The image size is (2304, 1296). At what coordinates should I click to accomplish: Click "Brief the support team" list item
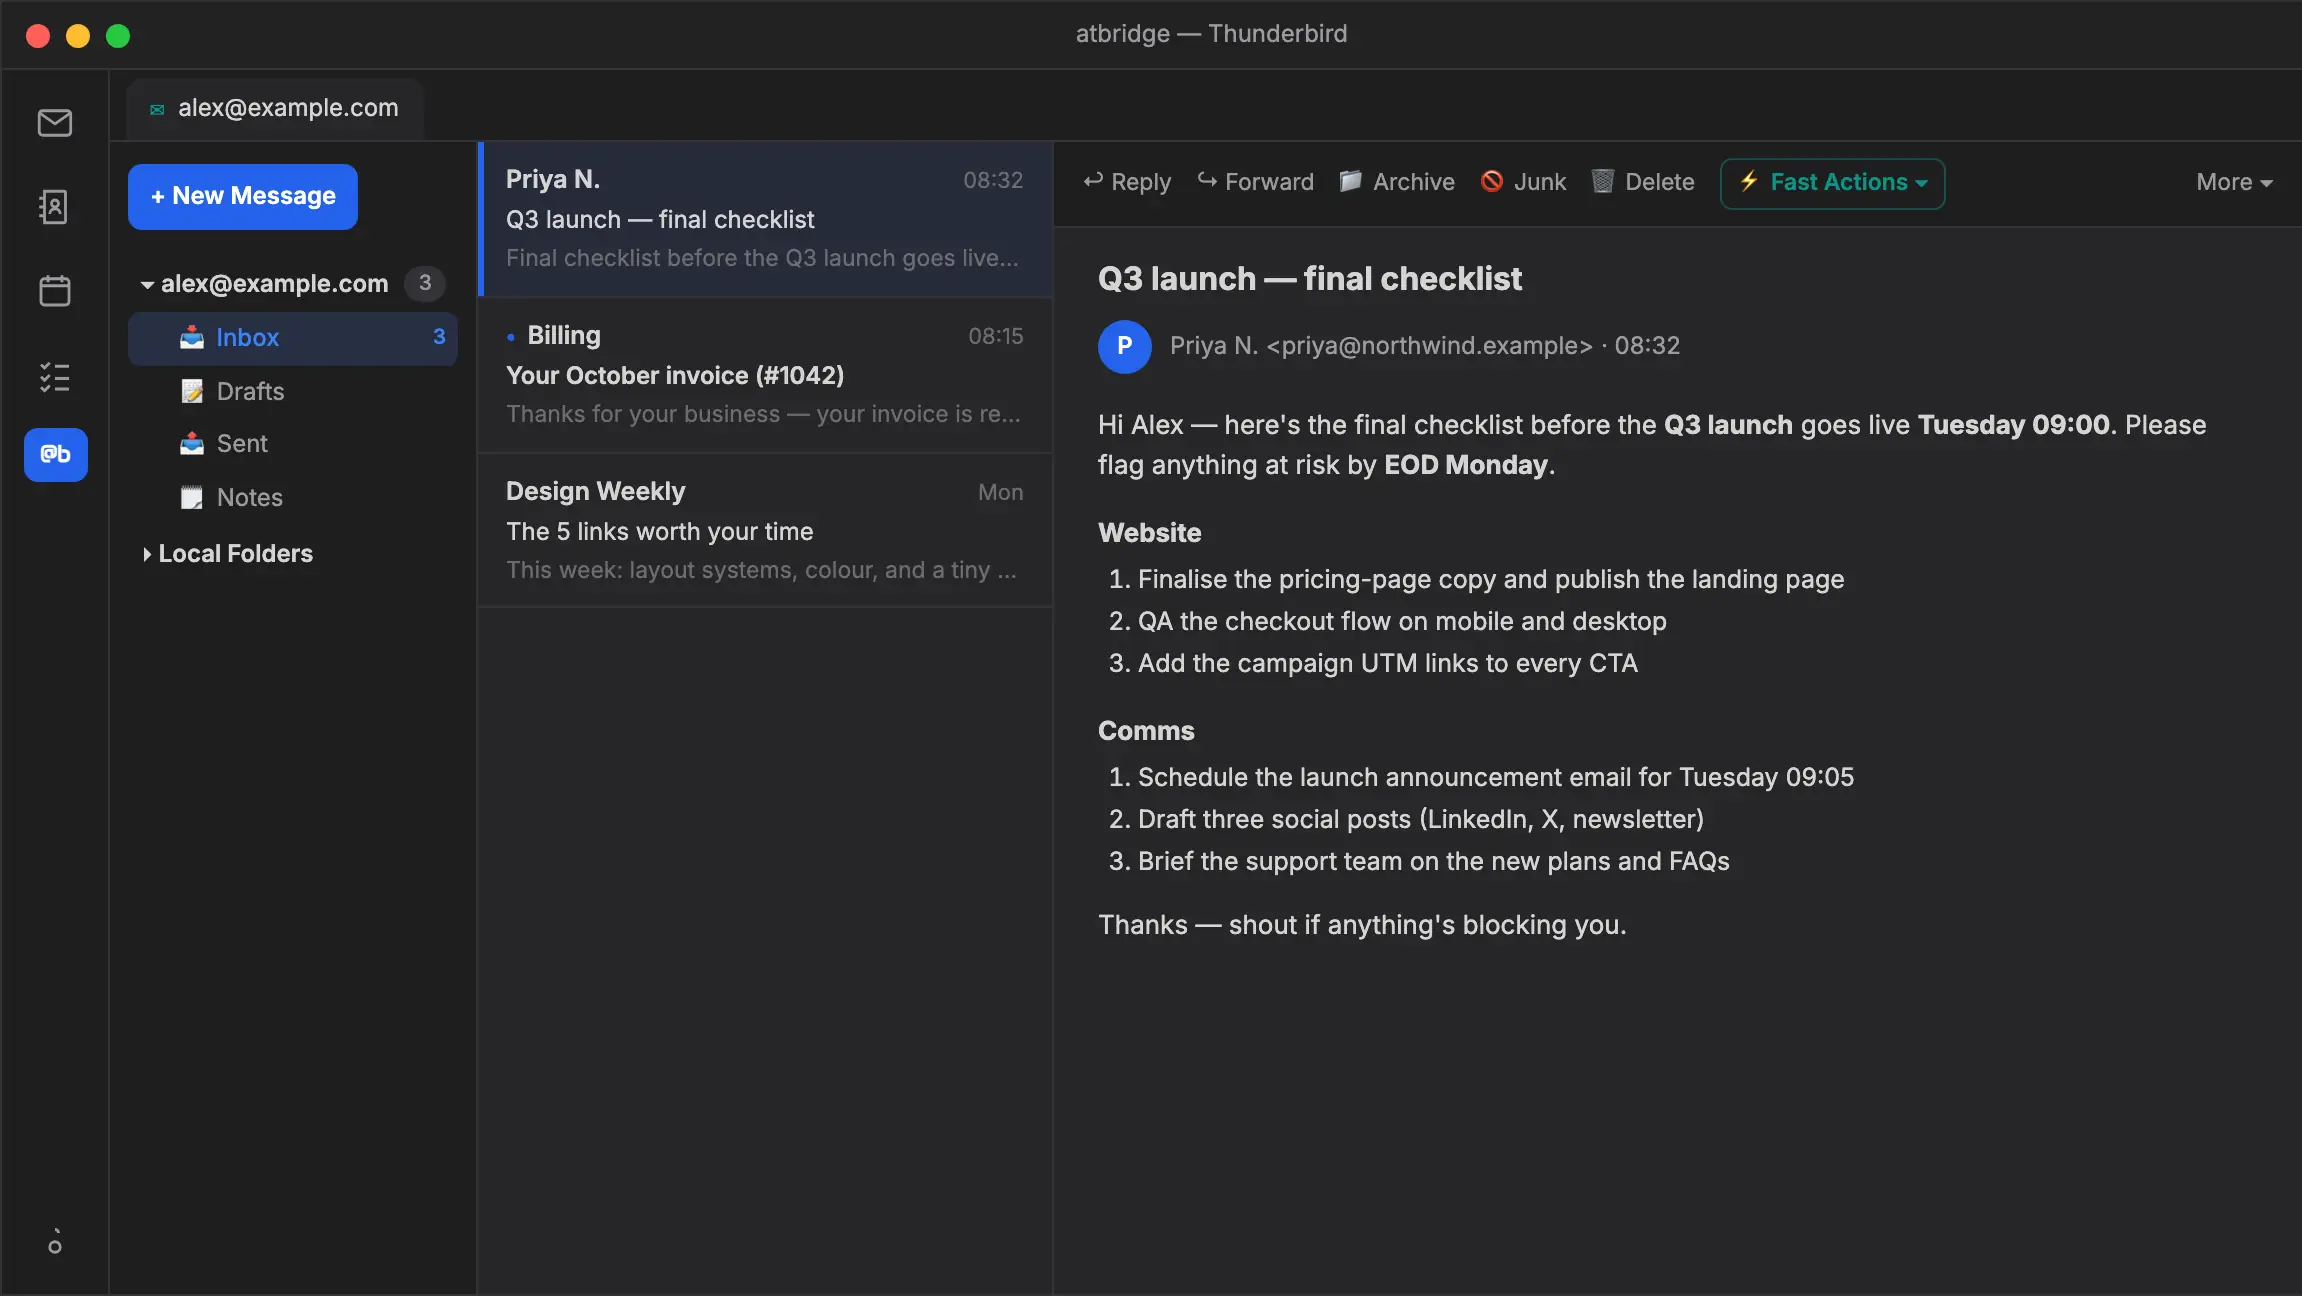tap(1434, 861)
